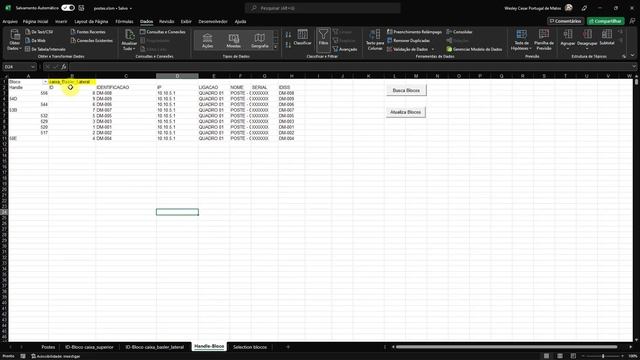This screenshot has width=640, height=360.
Task: Choose the Geografia data type
Action: (x=260, y=41)
